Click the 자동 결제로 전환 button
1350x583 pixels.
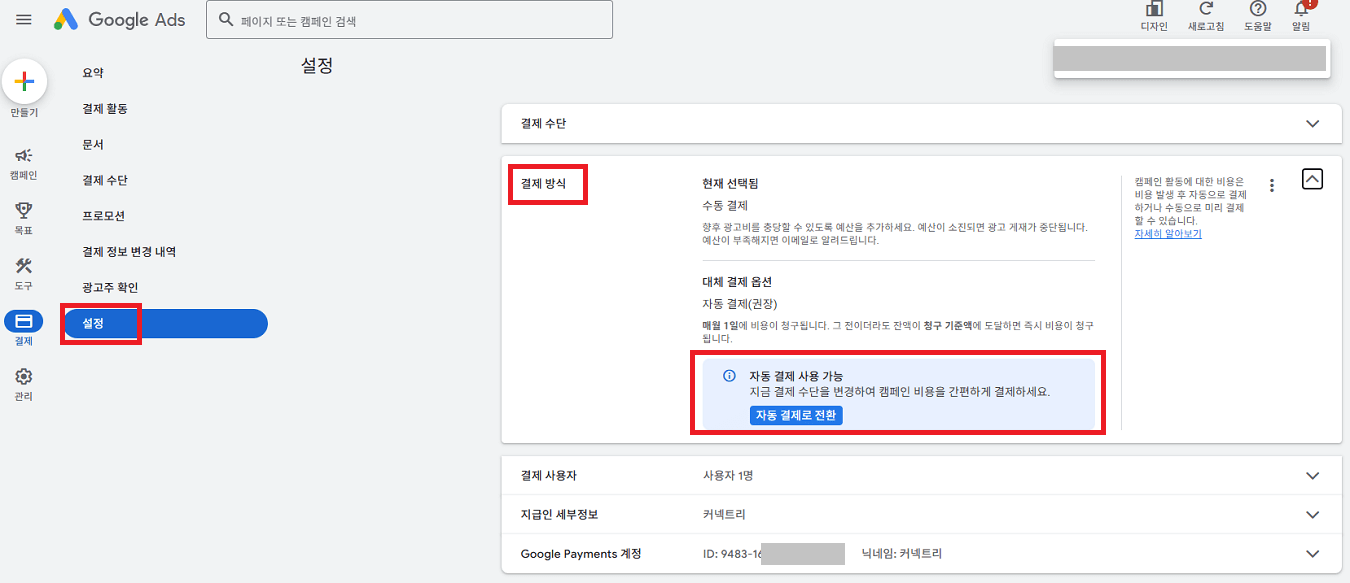[x=796, y=416]
